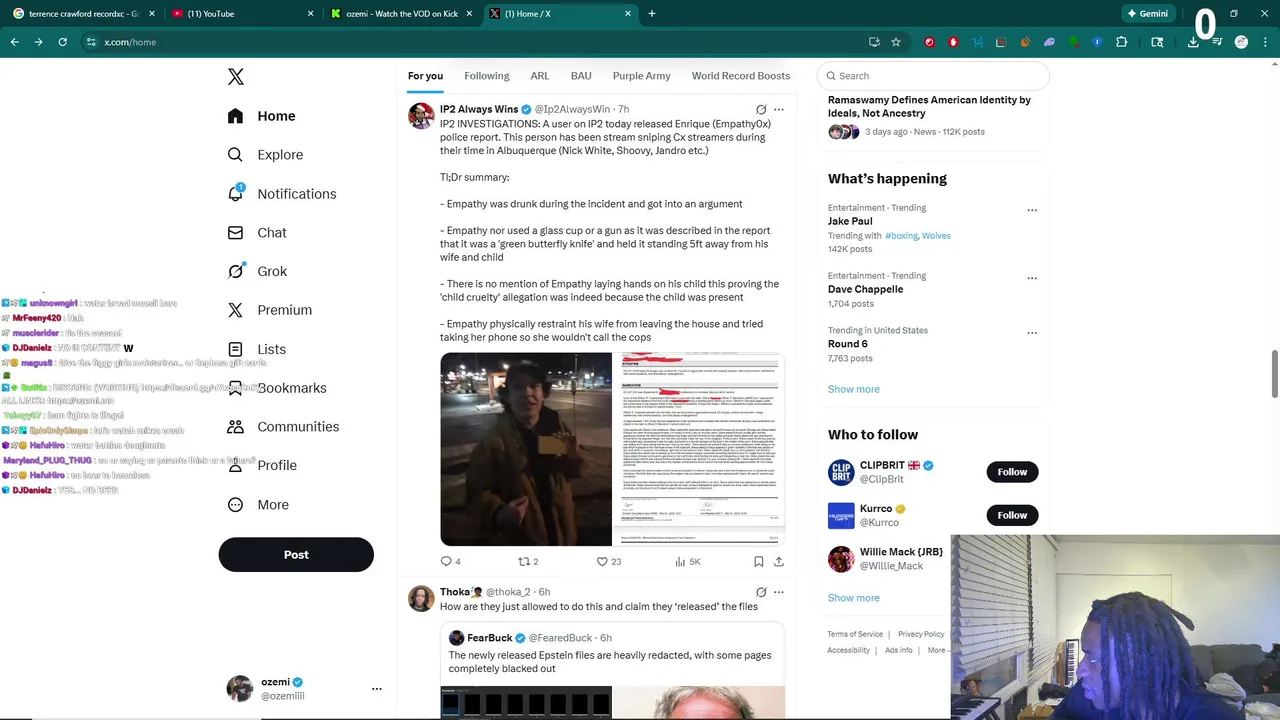The width and height of the screenshot is (1280, 720).
Task: Switch to the Following tab
Action: 487,76
